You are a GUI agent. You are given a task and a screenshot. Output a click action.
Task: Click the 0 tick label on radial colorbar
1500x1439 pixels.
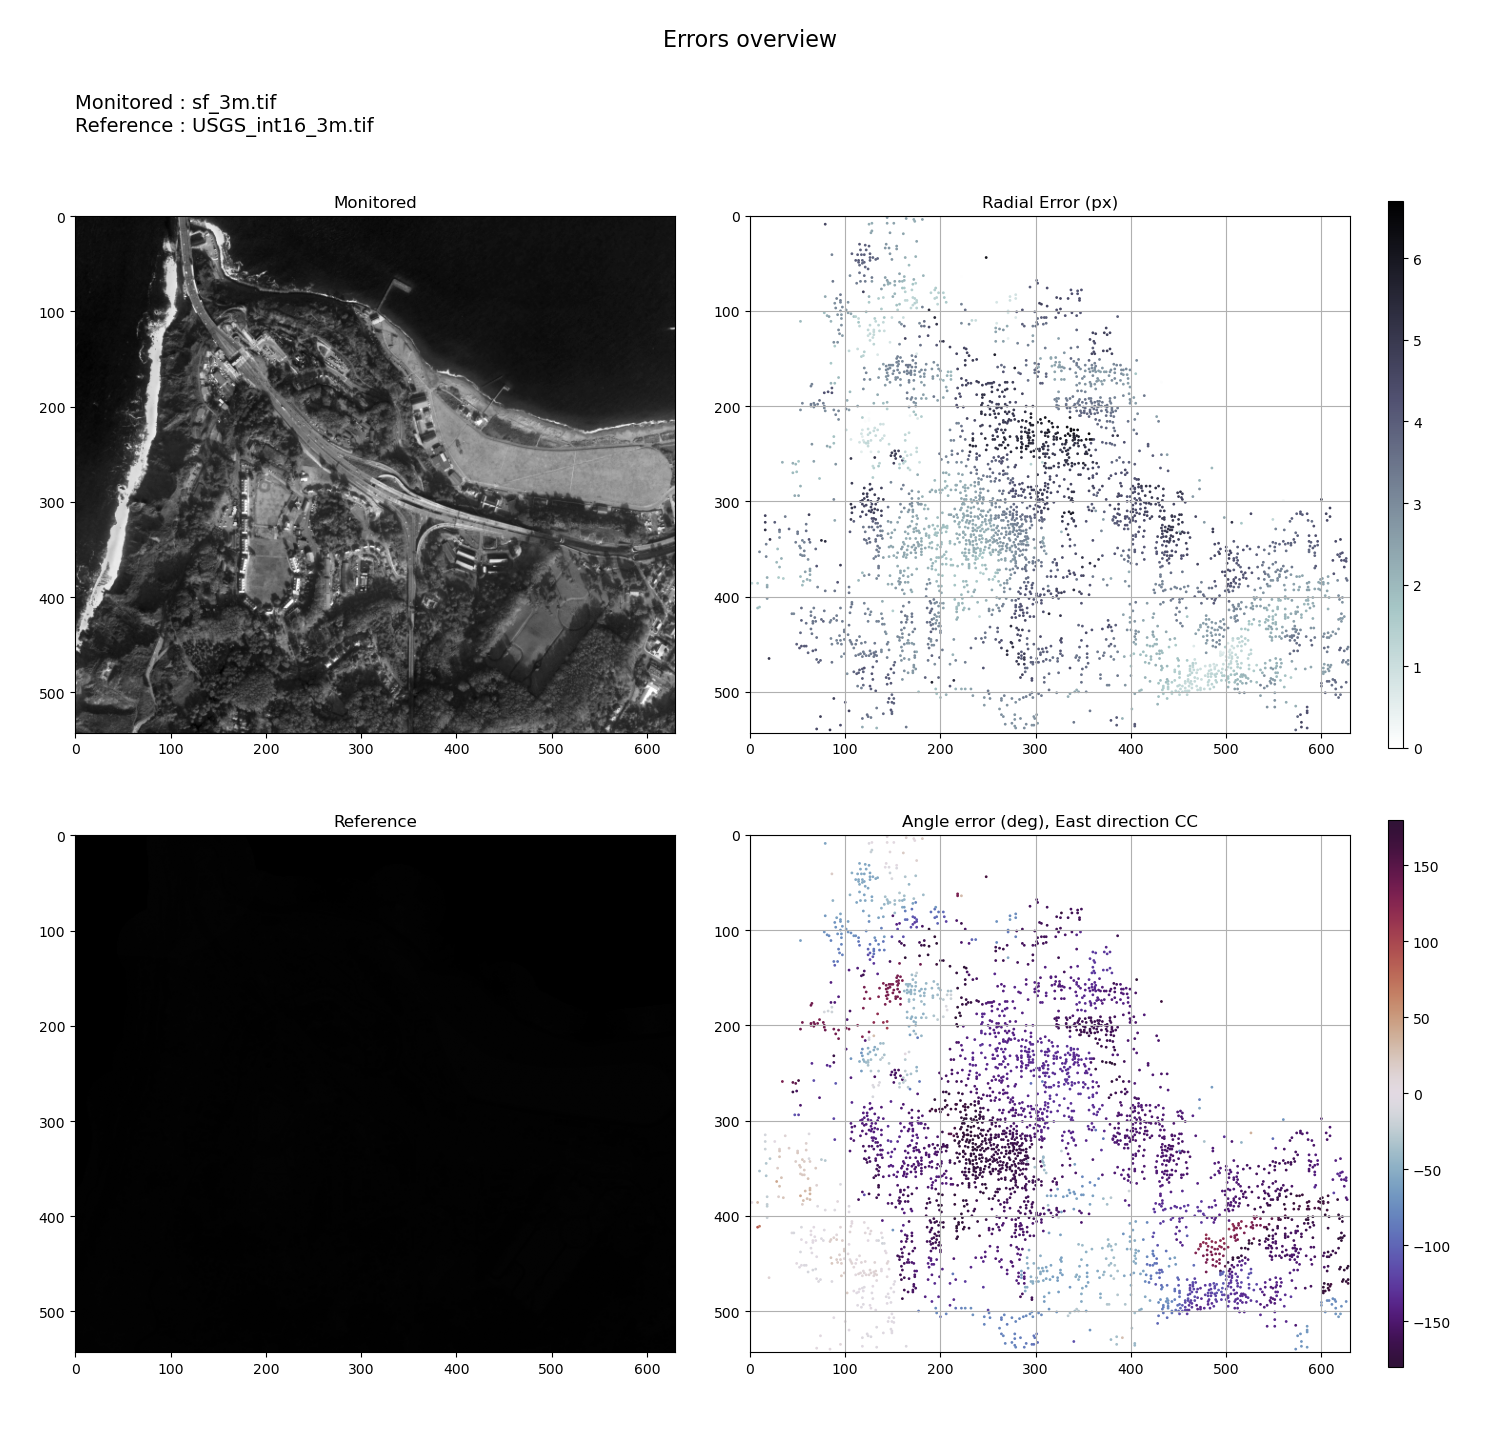[1417, 748]
